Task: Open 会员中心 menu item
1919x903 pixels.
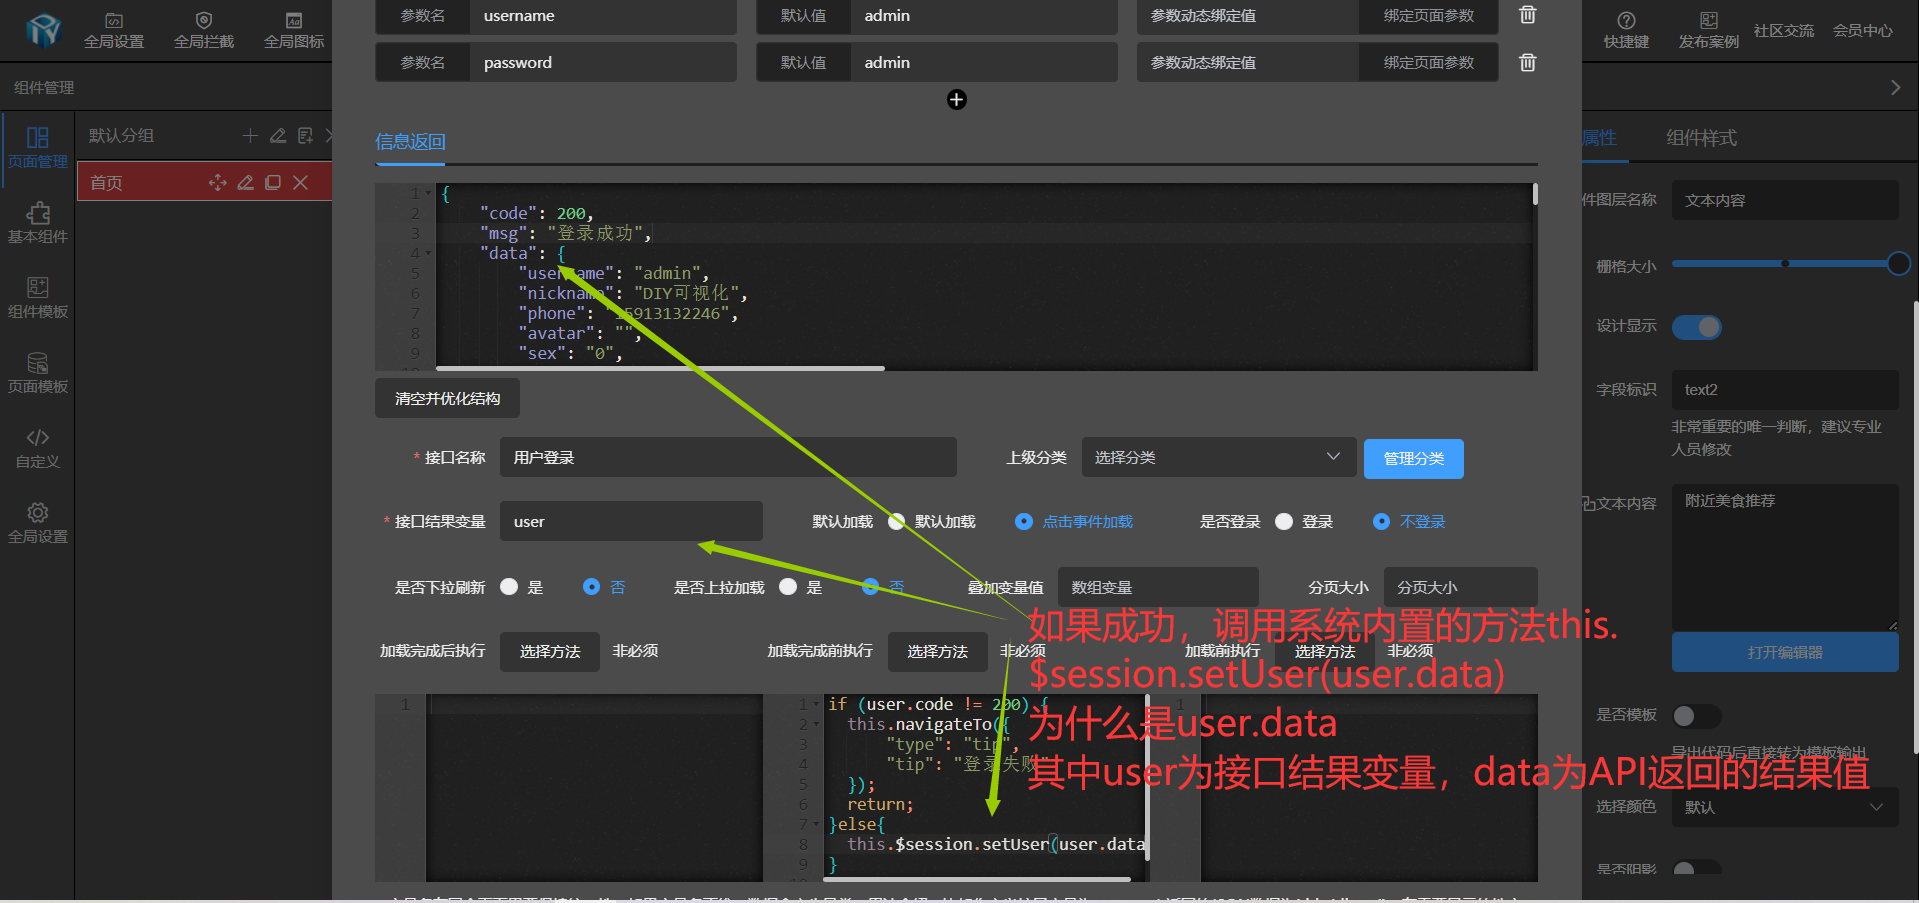Action: click(1862, 31)
